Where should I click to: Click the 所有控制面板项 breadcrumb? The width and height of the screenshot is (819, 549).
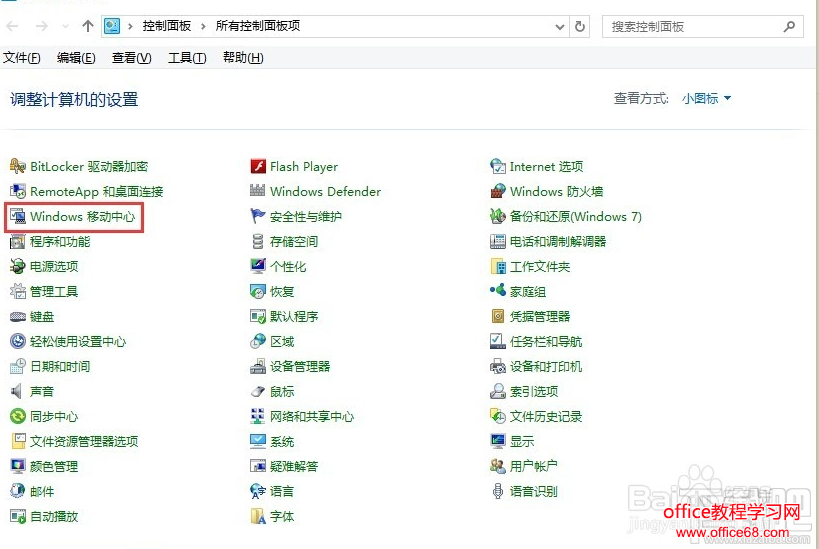[258, 26]
